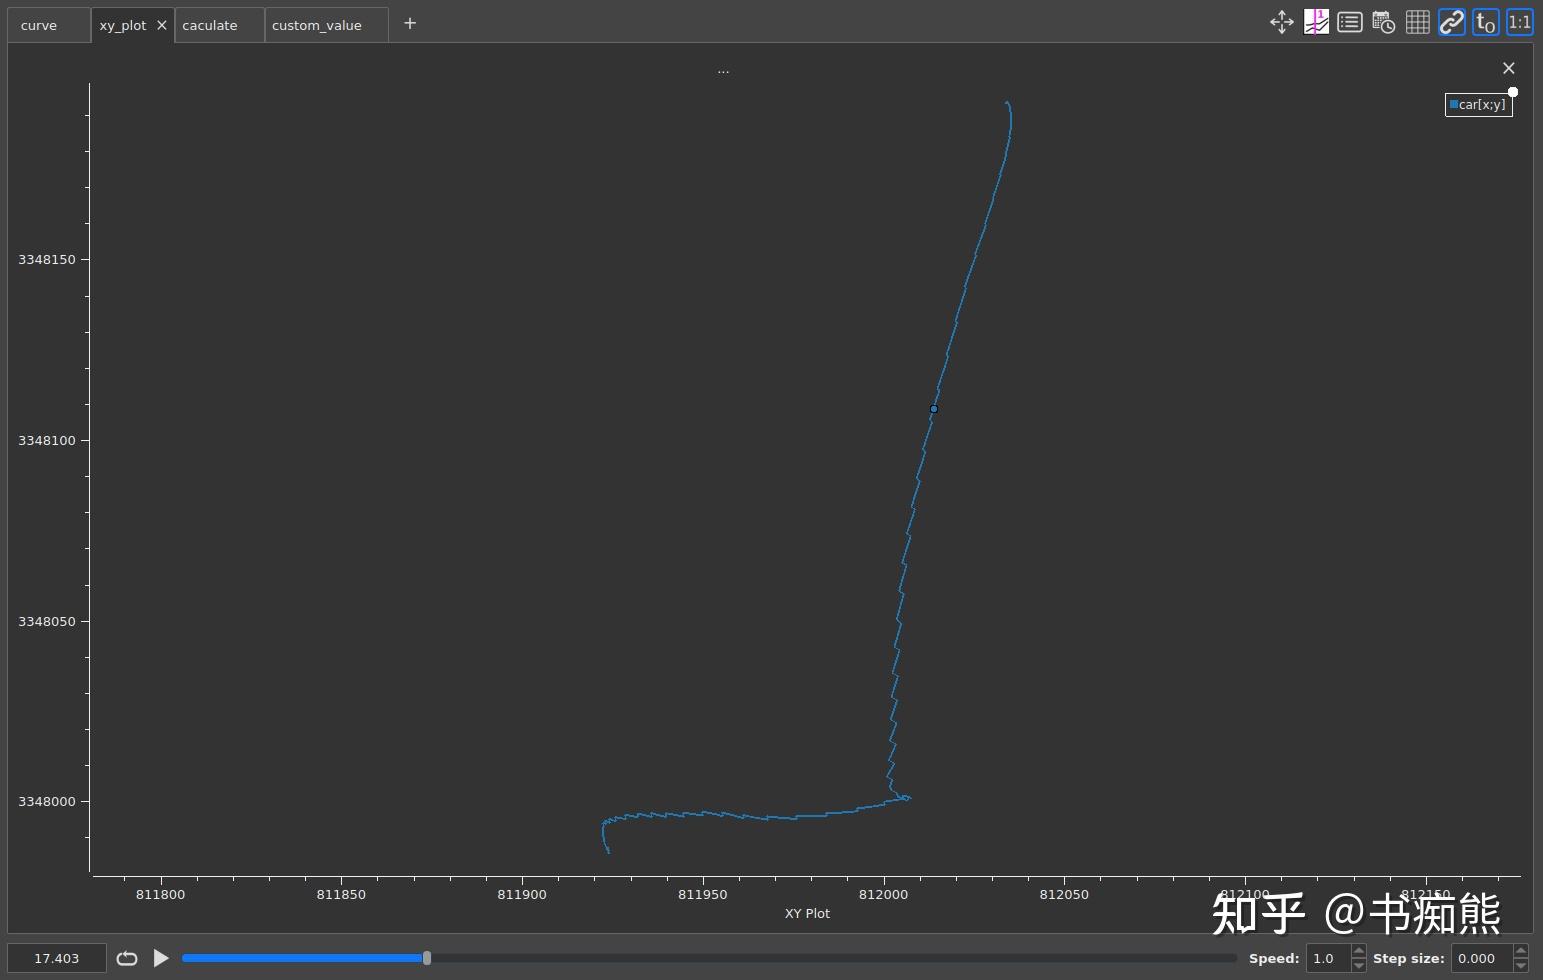
Task: Decrease Step size with down arrow
Action: coord(1521,965)
